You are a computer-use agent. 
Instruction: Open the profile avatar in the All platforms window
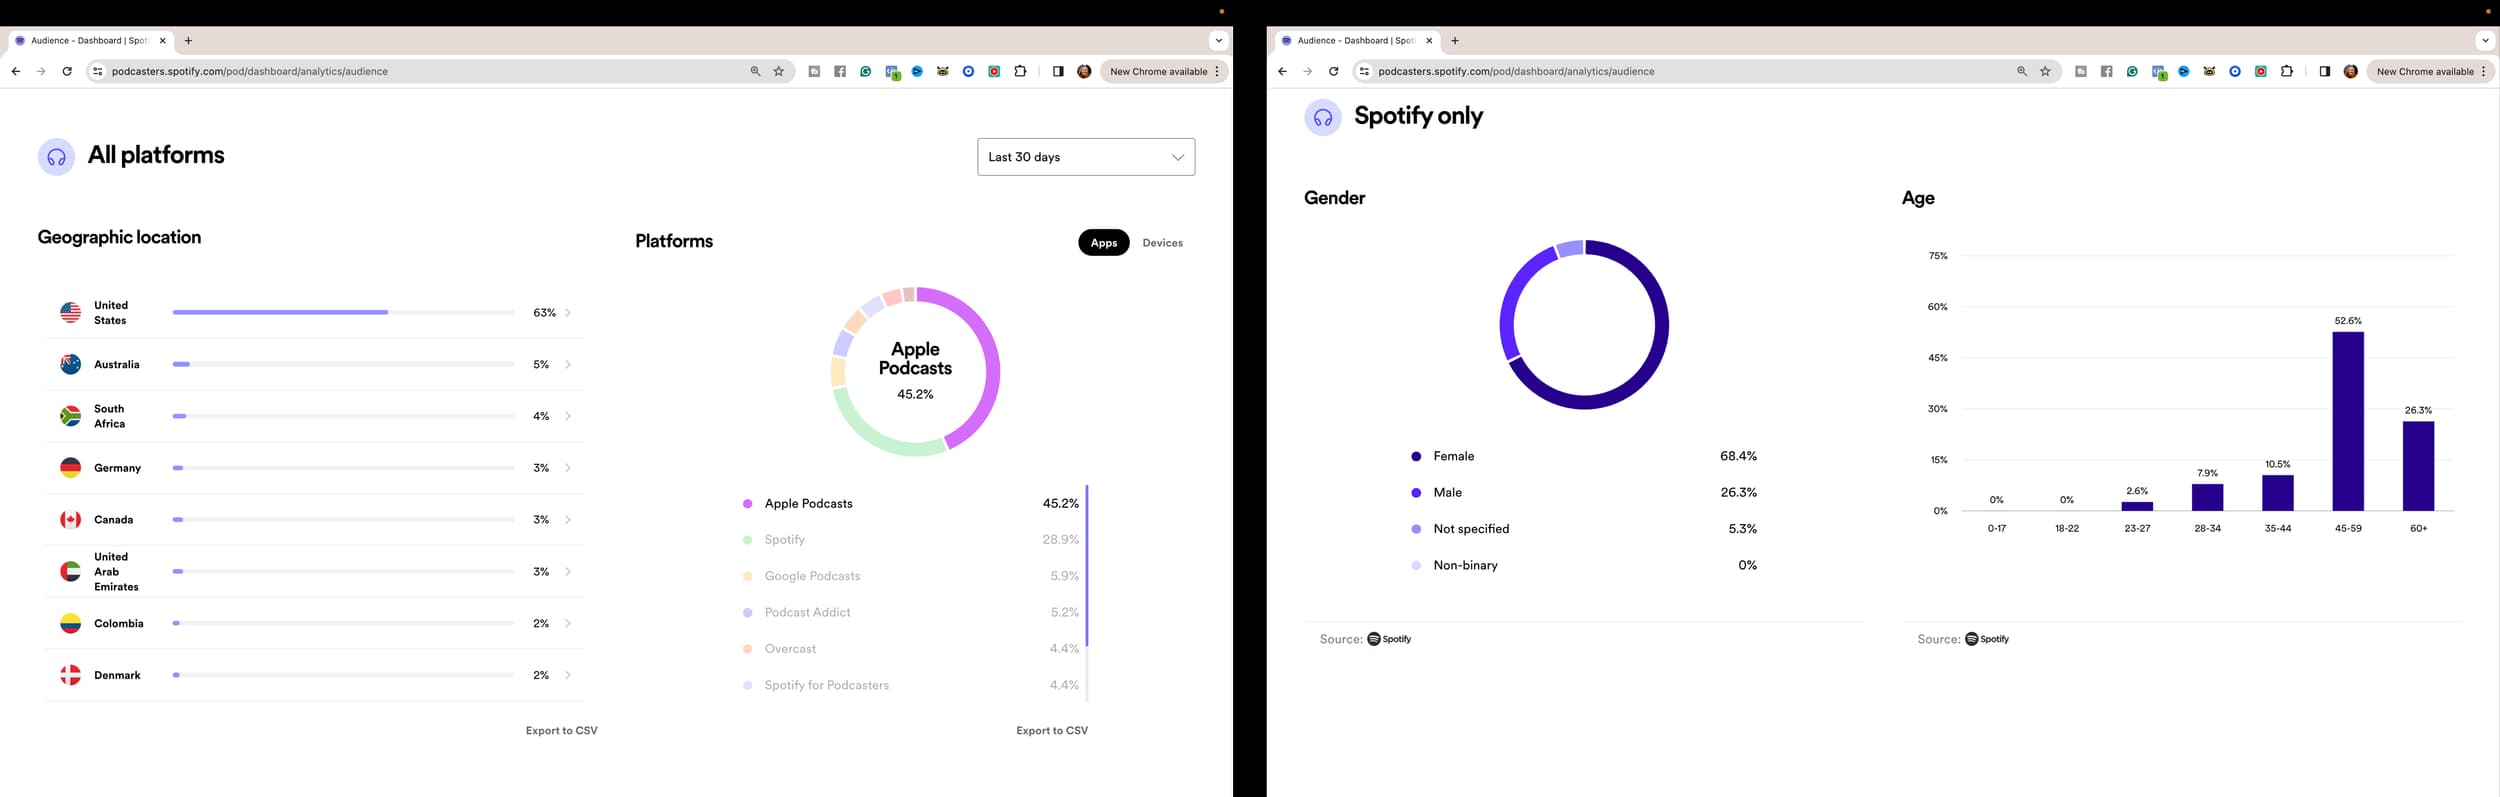point(1084,72)
